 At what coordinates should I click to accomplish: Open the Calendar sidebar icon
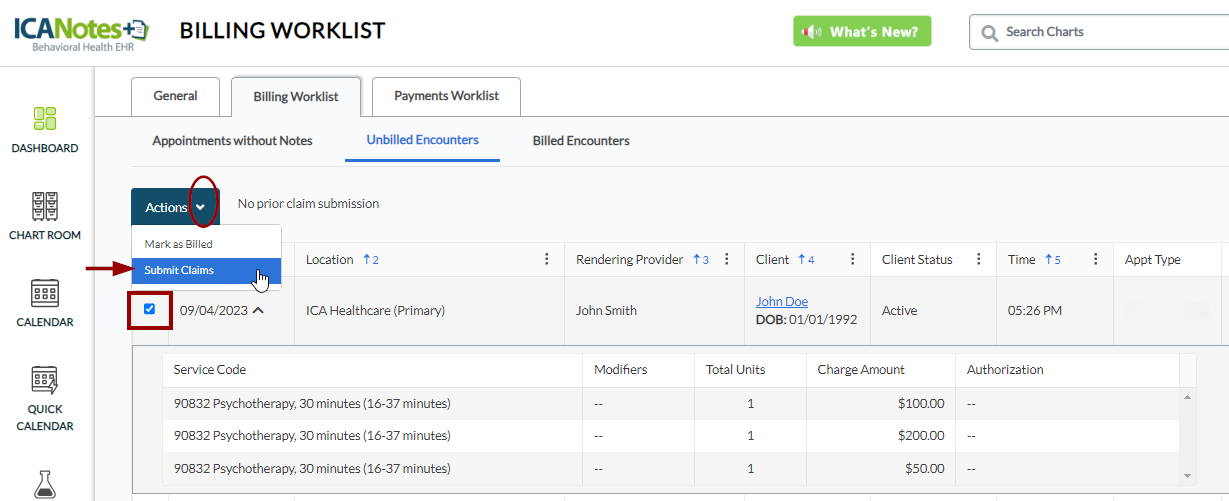[x=45, y=303]
